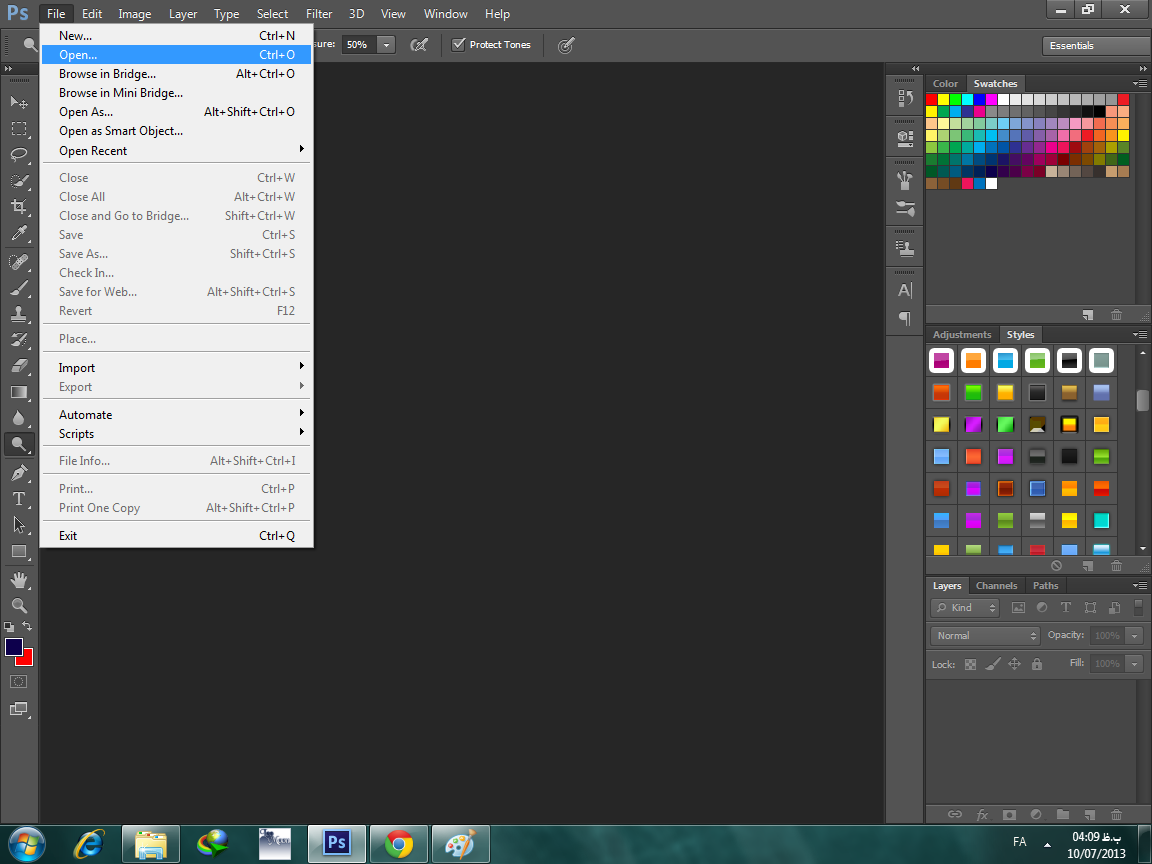
Task: Open Google Chrome from the taskbar
Action: (398, 844)
